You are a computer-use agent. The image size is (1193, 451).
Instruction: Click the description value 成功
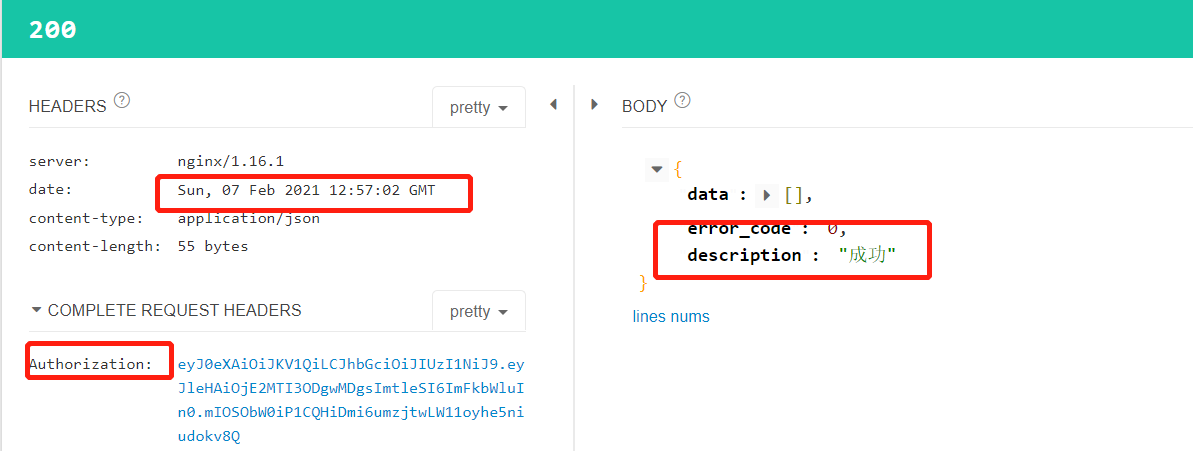click(867, 256)
